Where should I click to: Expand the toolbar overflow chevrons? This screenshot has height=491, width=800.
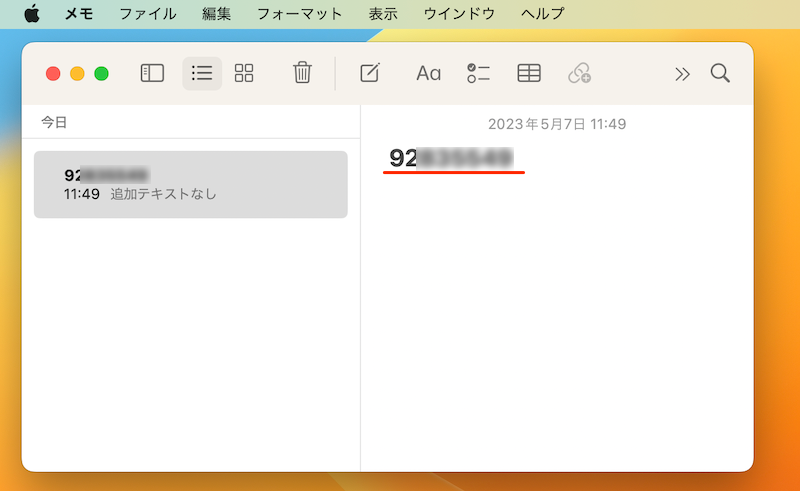pos(682,73)
